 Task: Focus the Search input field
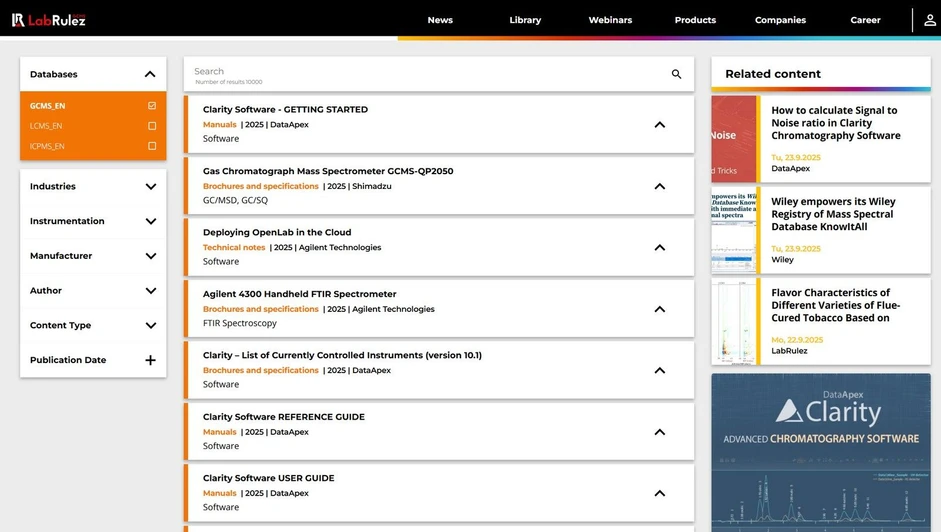coord(420,74)
